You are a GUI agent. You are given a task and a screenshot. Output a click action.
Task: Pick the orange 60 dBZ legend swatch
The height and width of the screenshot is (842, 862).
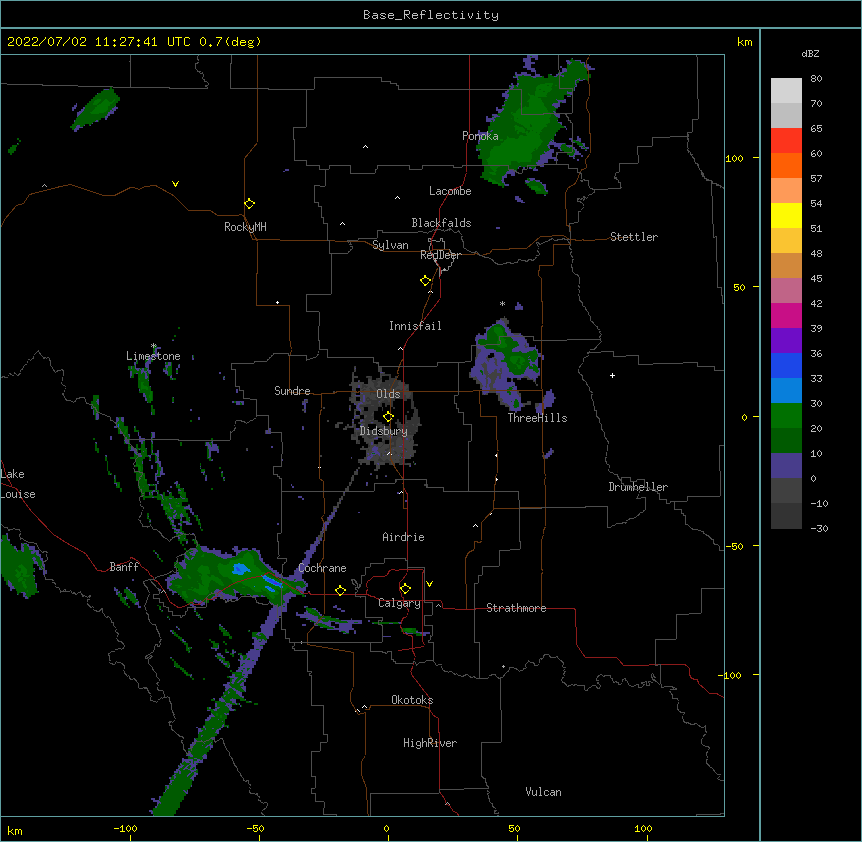[786, 165]
